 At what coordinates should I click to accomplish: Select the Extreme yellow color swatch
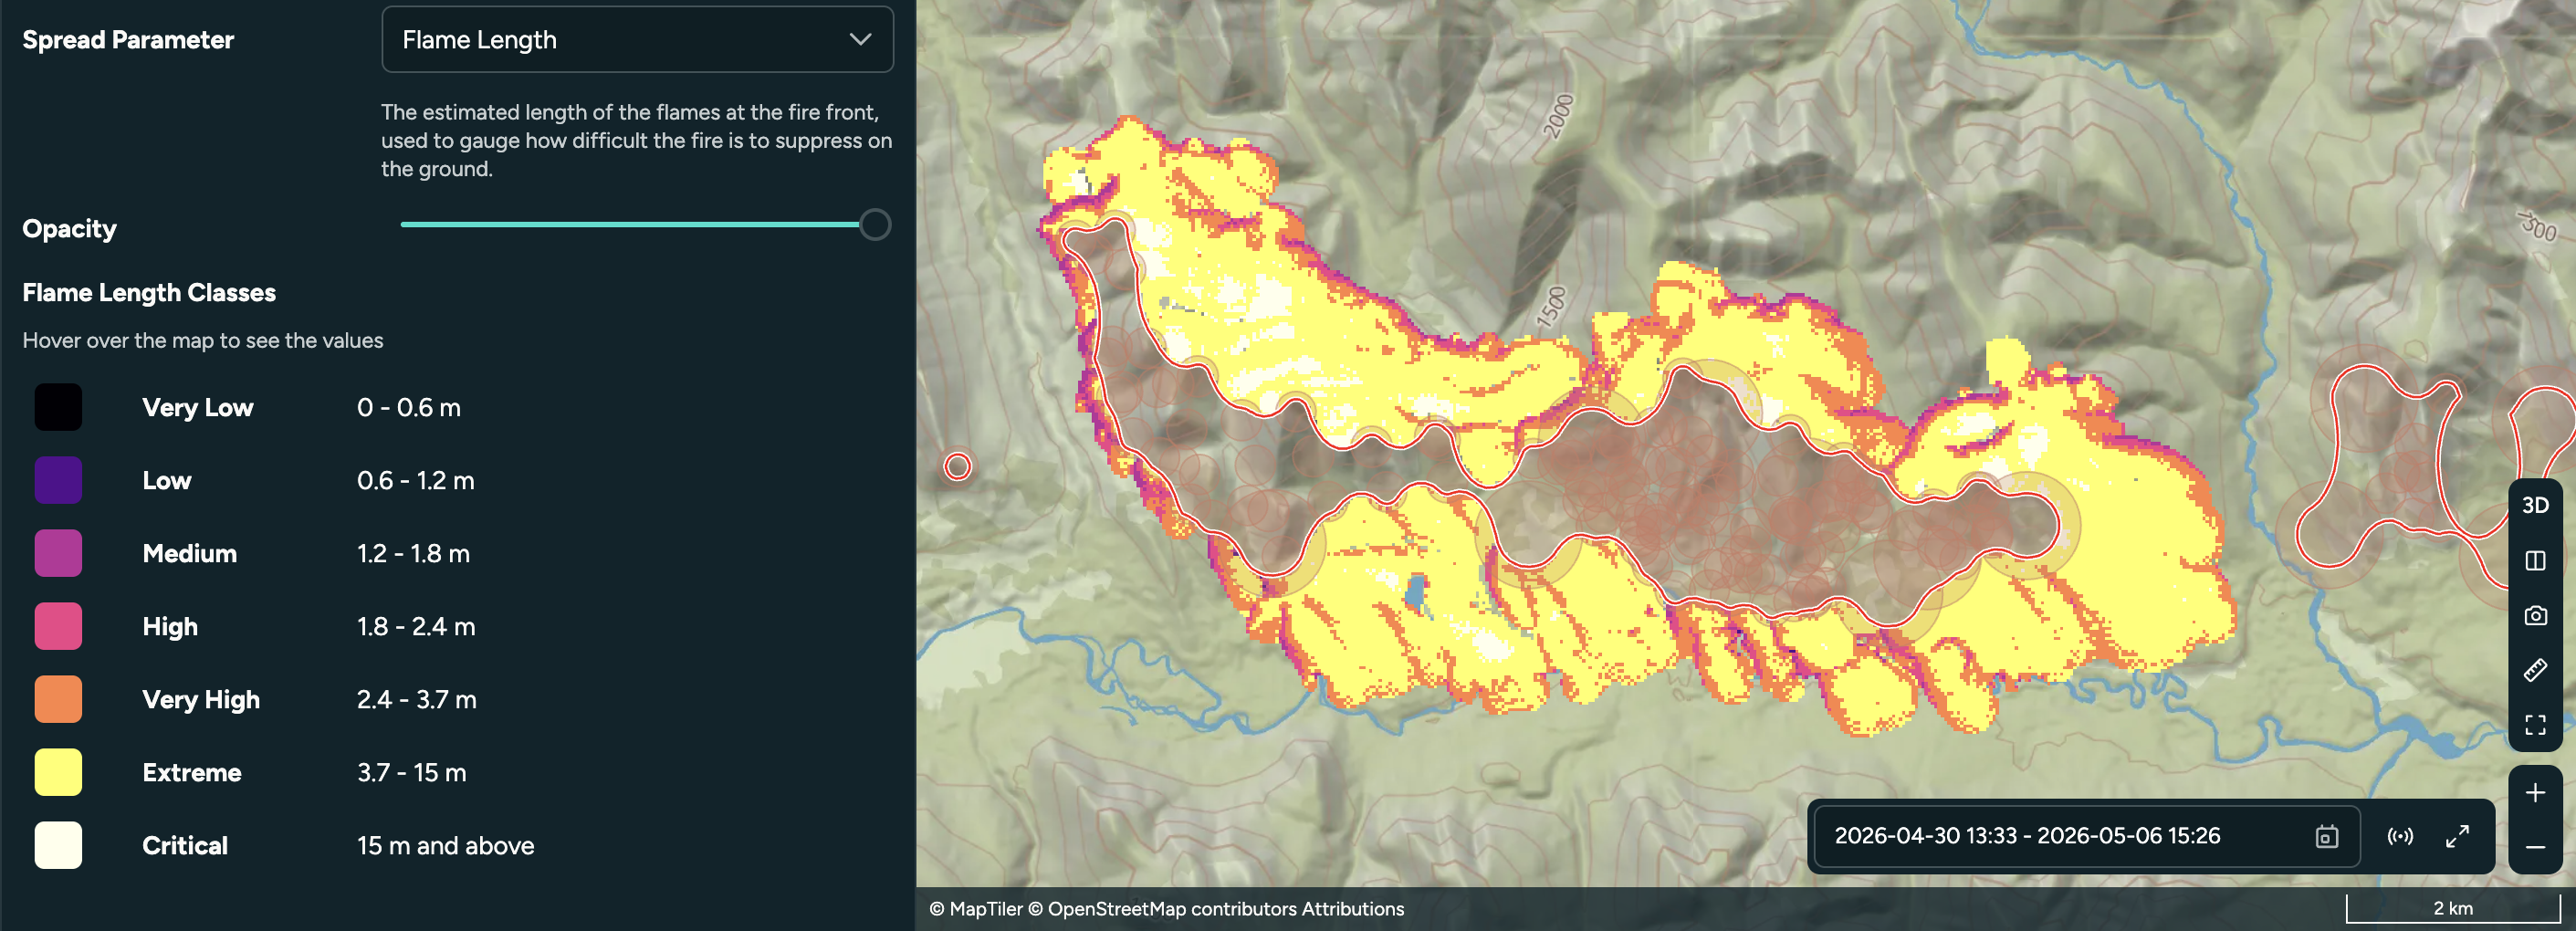click(x=58, y=772)
